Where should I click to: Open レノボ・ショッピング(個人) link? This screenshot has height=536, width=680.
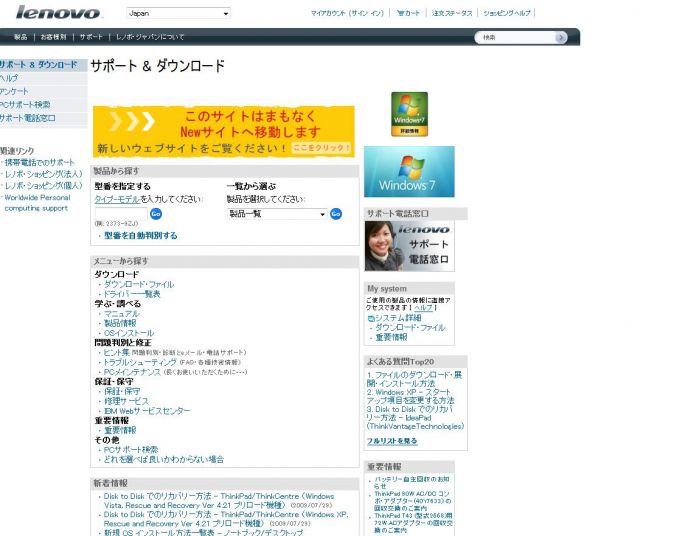43,186
